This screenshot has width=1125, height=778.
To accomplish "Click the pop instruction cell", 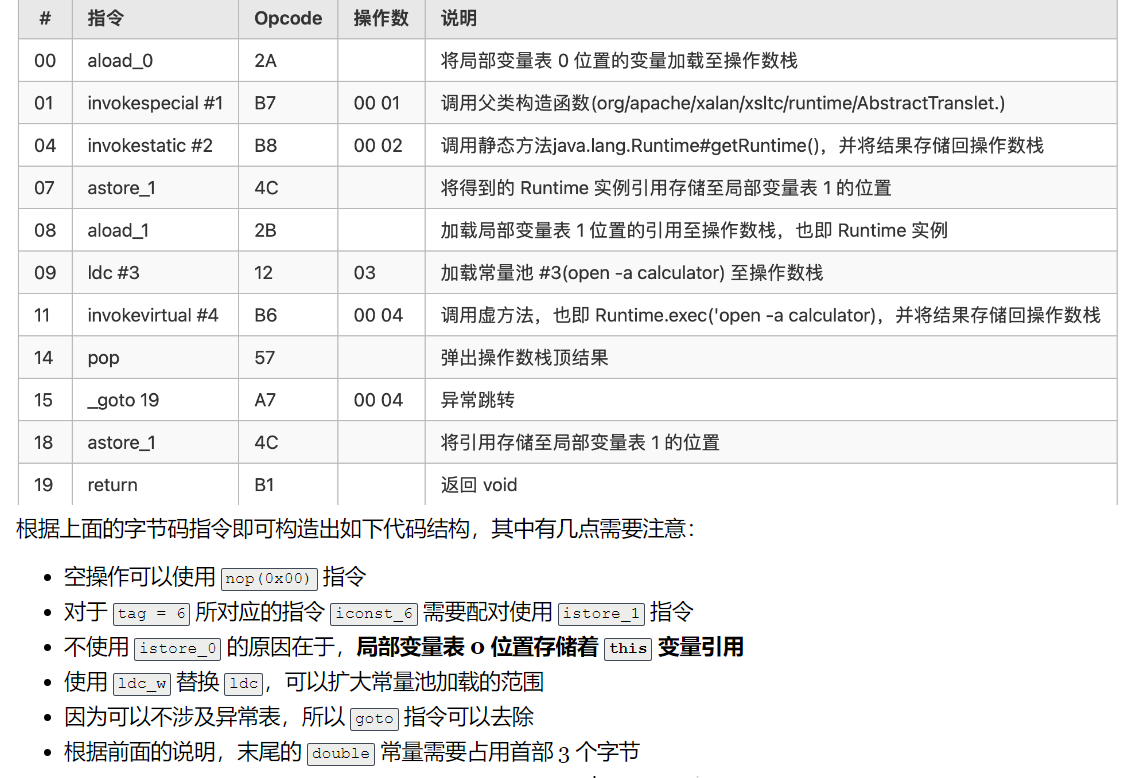I will [103, 357].
